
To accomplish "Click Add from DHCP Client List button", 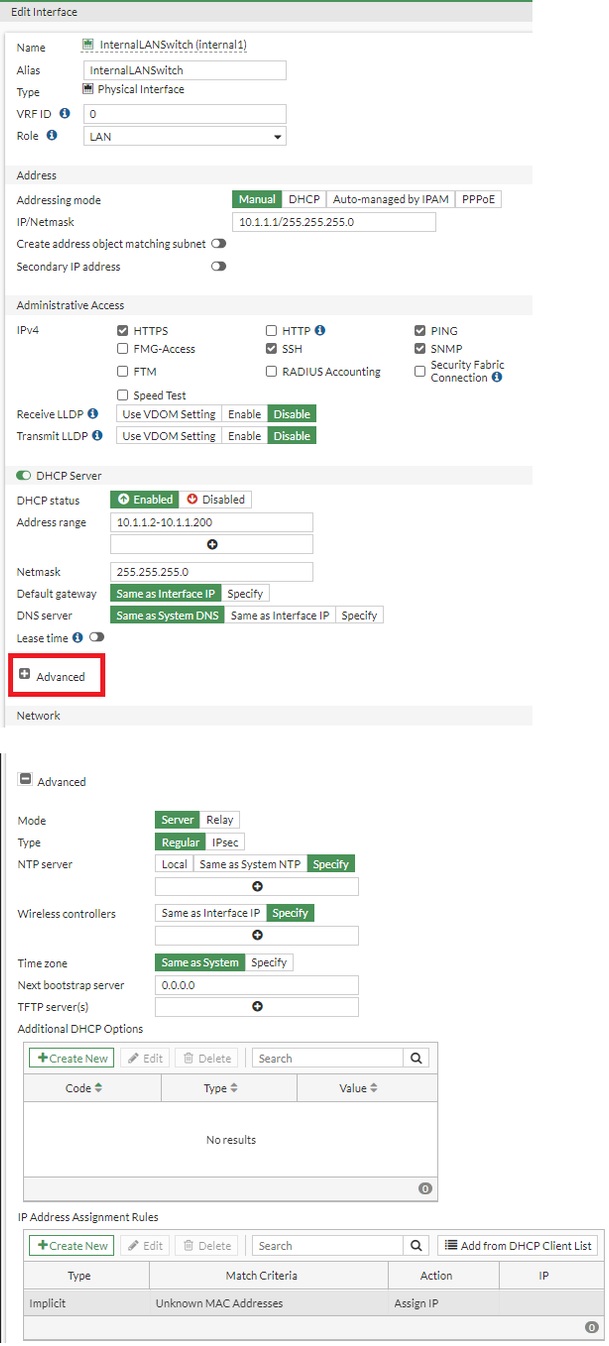I will coord(519,1245).
